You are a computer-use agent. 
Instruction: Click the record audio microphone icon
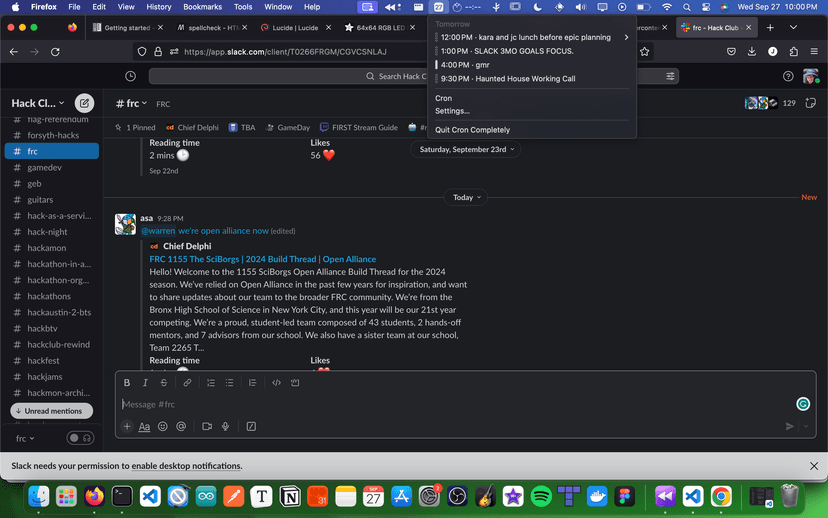point(226,426)
